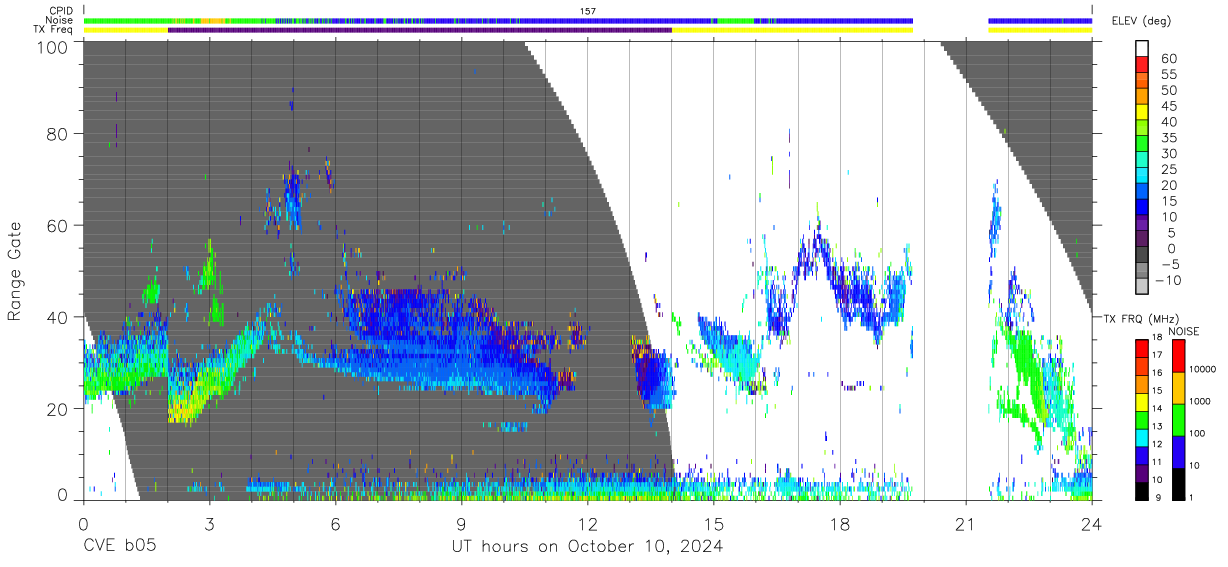Click the purple 10–11 MHz TX FRQ swatch
1228x567 pixels.
click(1142, 474)
